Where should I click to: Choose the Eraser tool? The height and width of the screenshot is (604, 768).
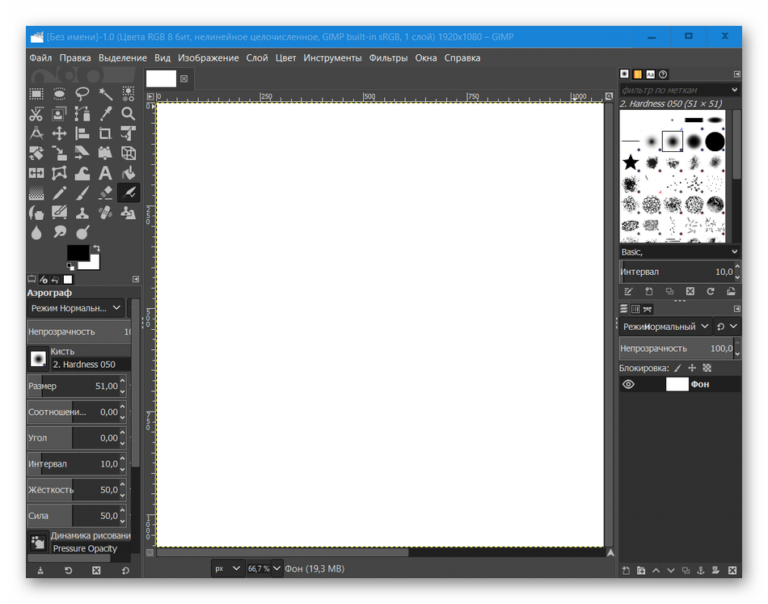point(105,193)
